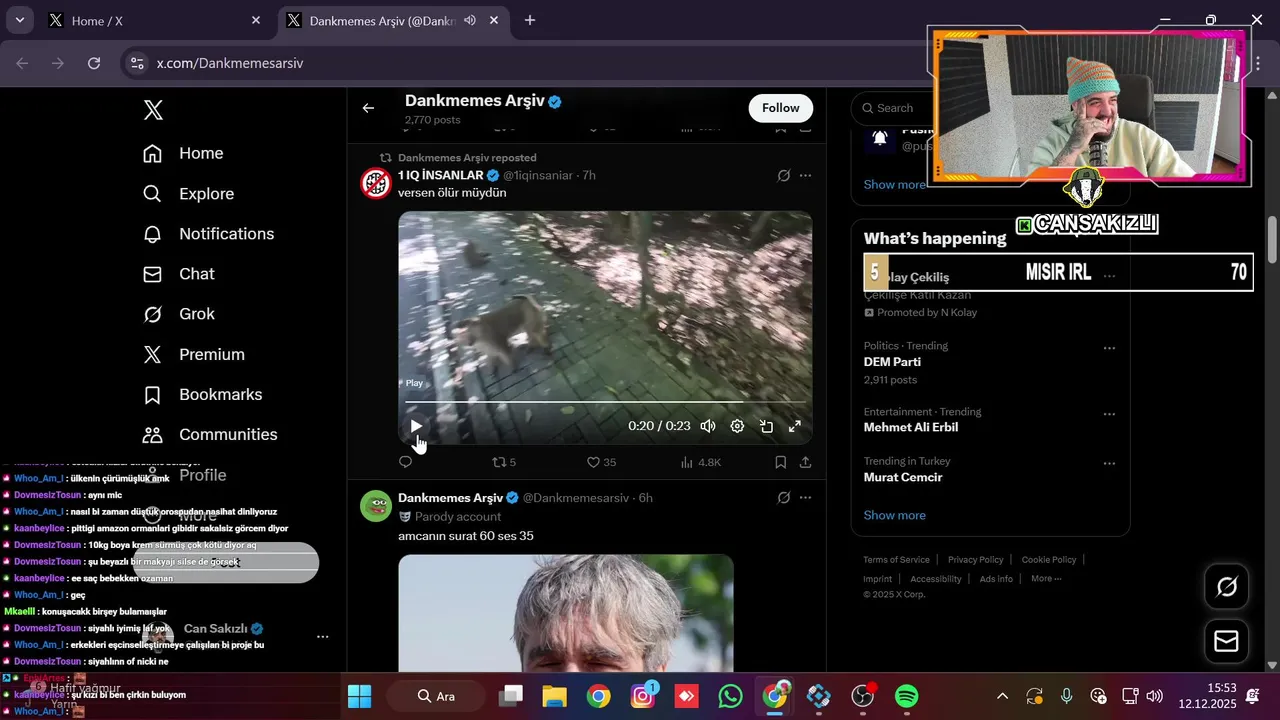Open account menu dots beside Can Sakızlı
Image resolution: width=1280 pixels, height=720 pixels.
[322, 637]
